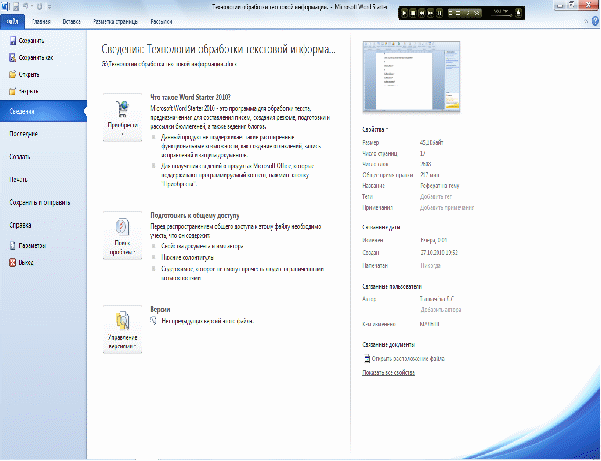Open Параметры from the left menu

click(x=28, y=246)
